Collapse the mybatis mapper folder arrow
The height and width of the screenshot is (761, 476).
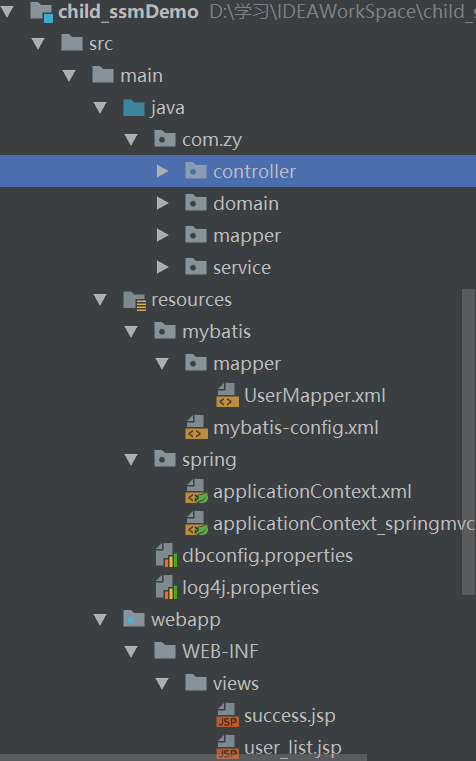tap(163, 364)
